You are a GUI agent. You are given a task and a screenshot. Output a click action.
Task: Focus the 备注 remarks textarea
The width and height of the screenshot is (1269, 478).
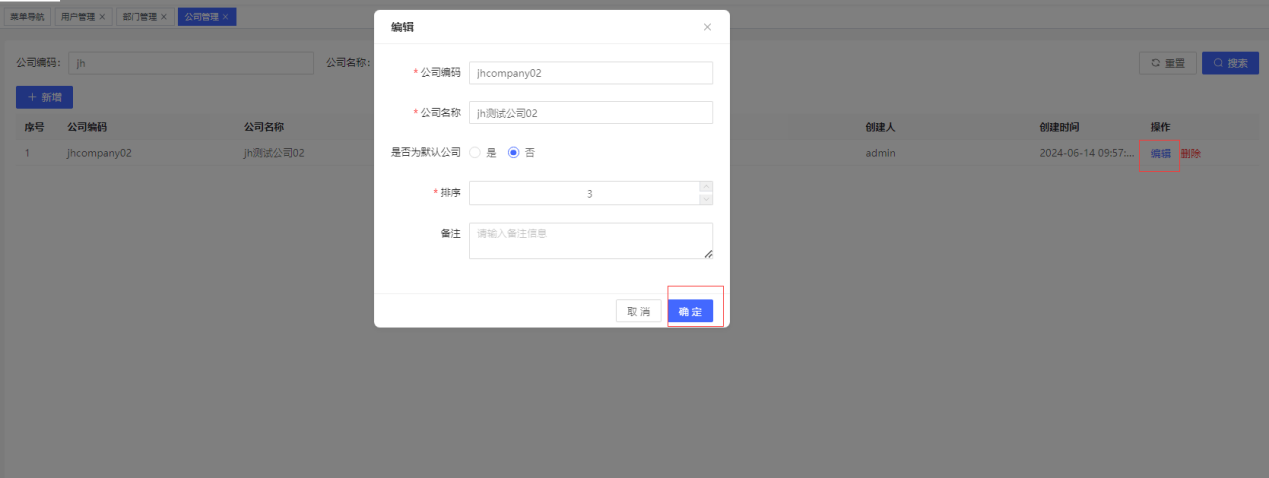pyautogui.click(x=590, y=241)
